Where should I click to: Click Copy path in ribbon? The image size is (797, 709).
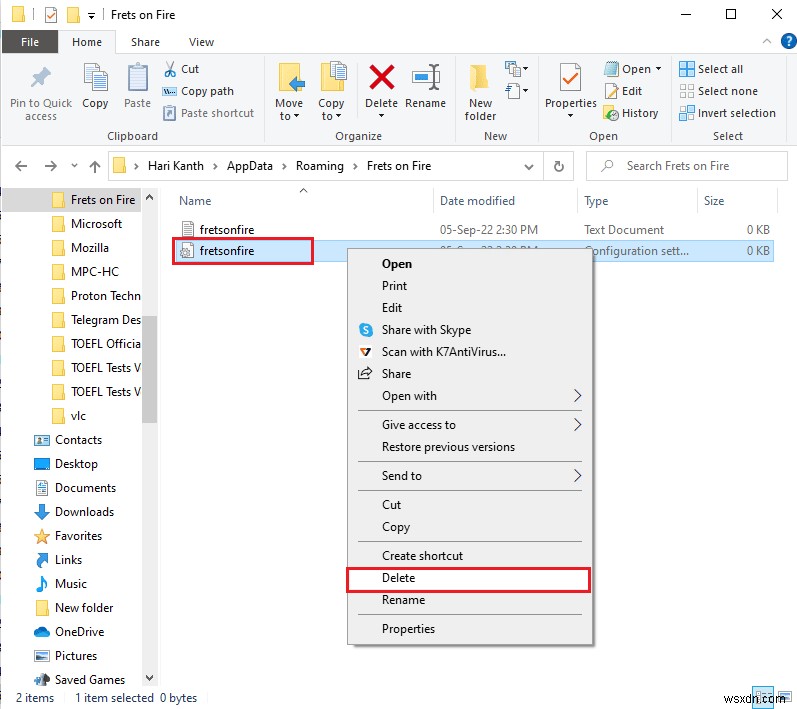click(x=198, y=91)
